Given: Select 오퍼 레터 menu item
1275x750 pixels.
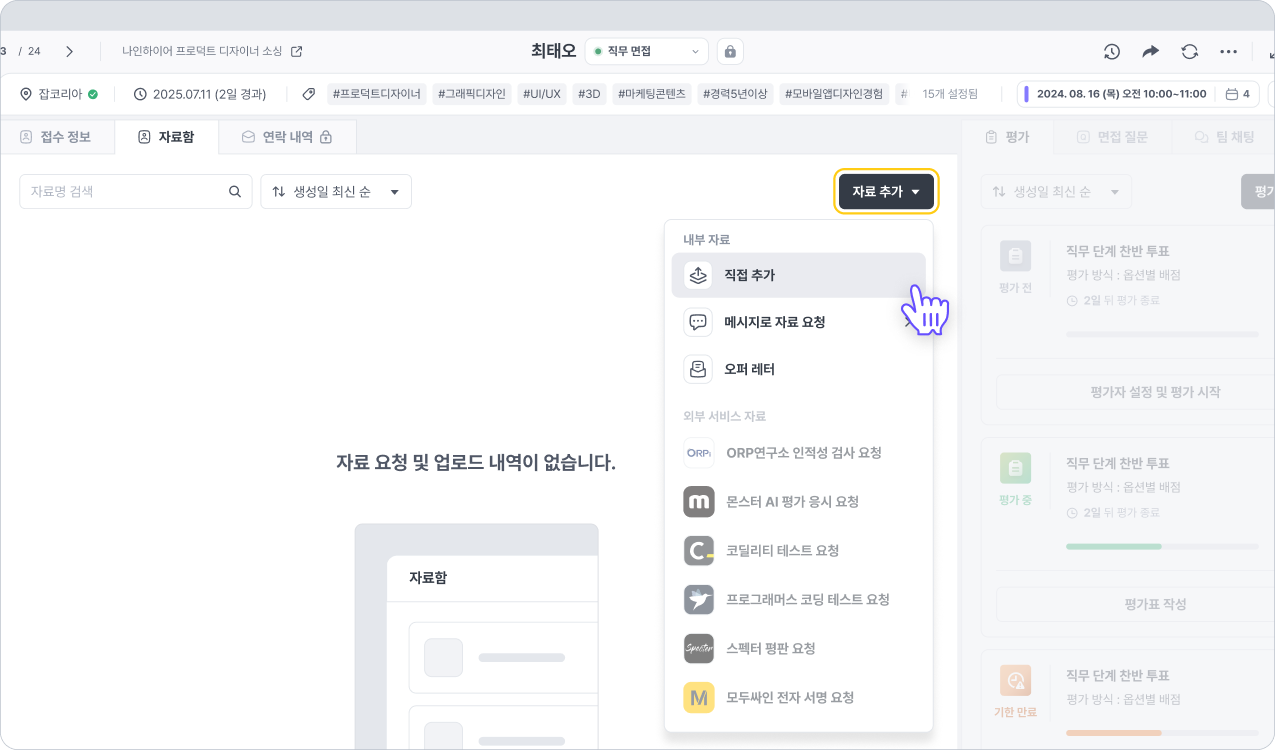Looking at the screenshot, I should pos(799,369).
